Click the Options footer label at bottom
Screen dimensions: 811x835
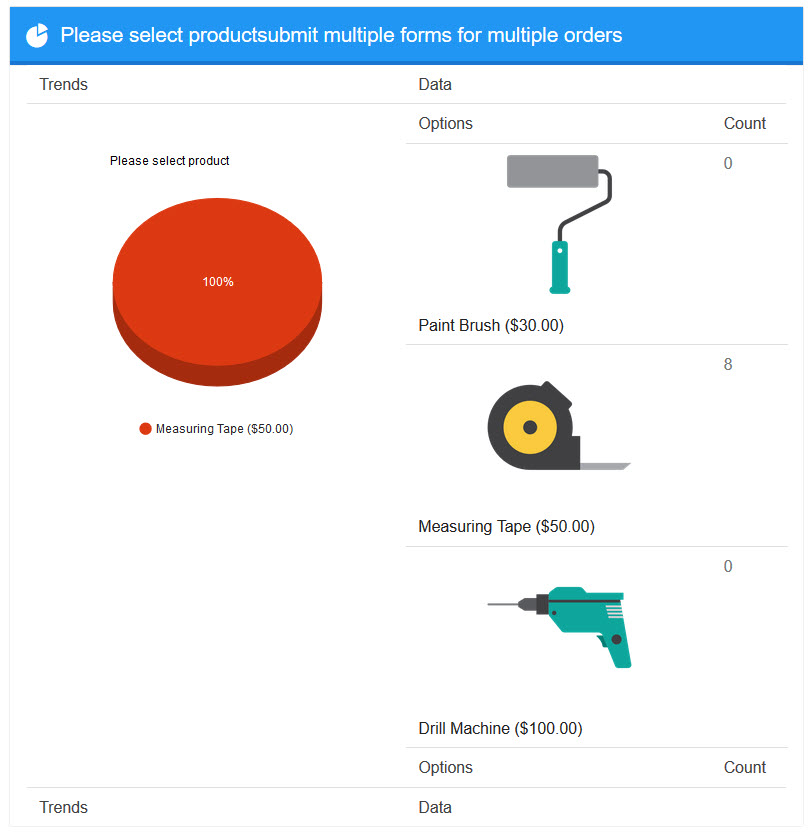446,767
